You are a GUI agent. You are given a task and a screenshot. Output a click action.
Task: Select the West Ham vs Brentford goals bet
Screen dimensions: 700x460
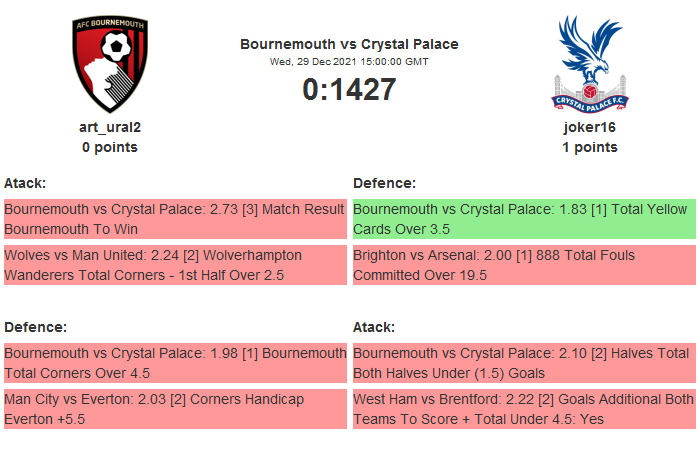click(x=524, y=409)
